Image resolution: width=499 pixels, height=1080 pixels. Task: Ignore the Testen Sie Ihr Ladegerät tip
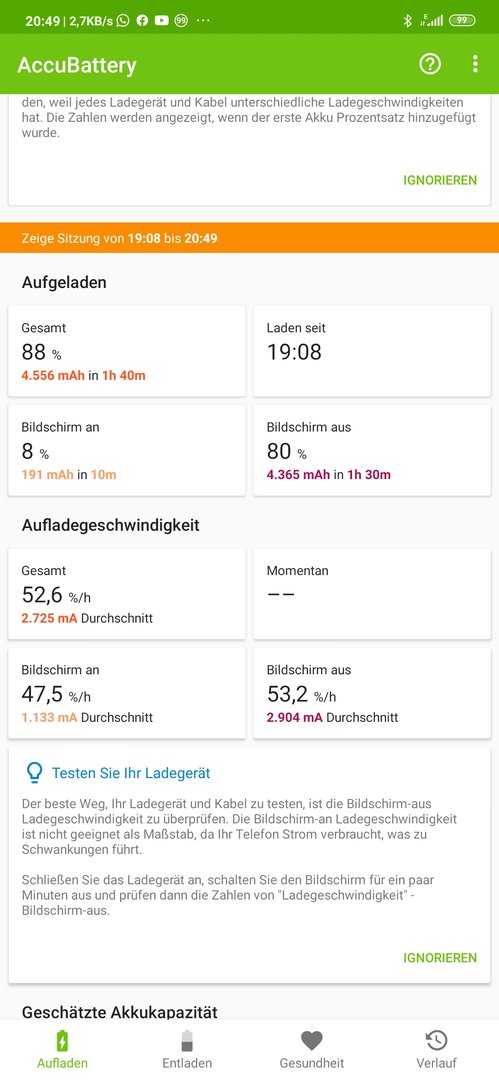click(x=440, y=958)
